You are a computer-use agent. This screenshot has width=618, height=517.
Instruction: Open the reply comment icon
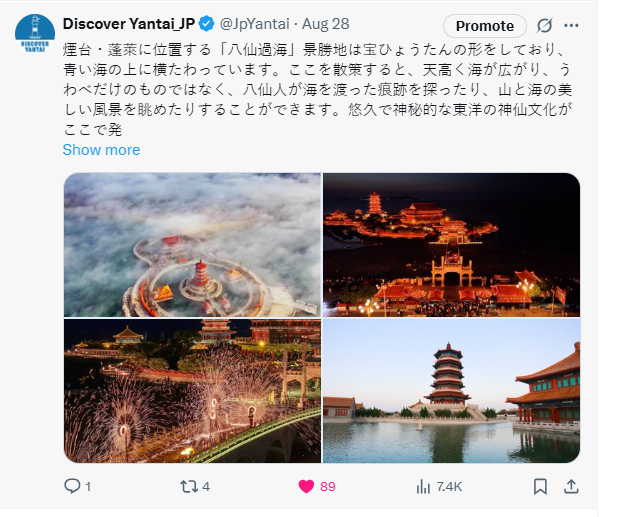pyautogui.click(x=72, y=486)
